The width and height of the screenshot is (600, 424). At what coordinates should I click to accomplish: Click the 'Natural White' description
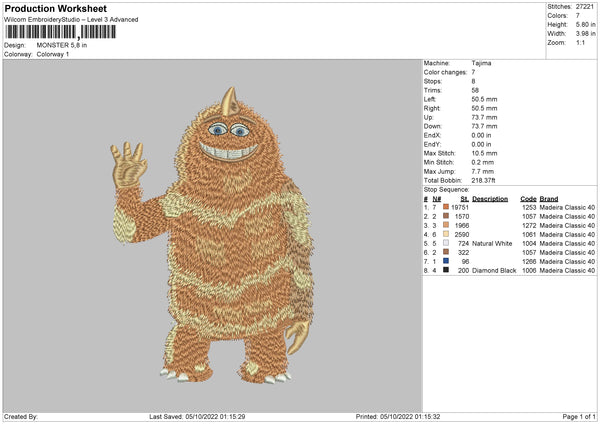492,243
